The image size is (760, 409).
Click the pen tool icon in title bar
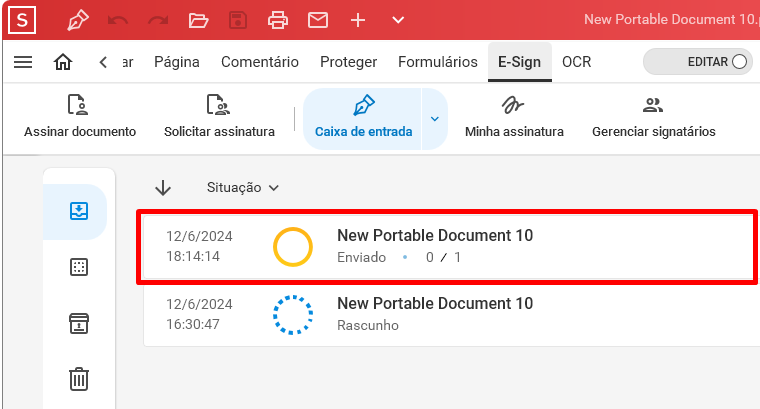click(x=78, y=20)
